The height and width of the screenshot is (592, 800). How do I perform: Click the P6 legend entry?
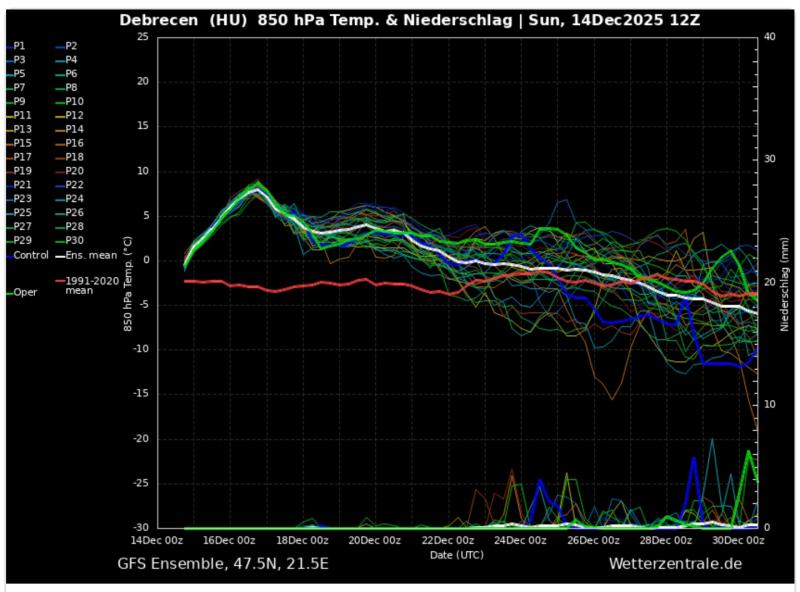(72, 74)
